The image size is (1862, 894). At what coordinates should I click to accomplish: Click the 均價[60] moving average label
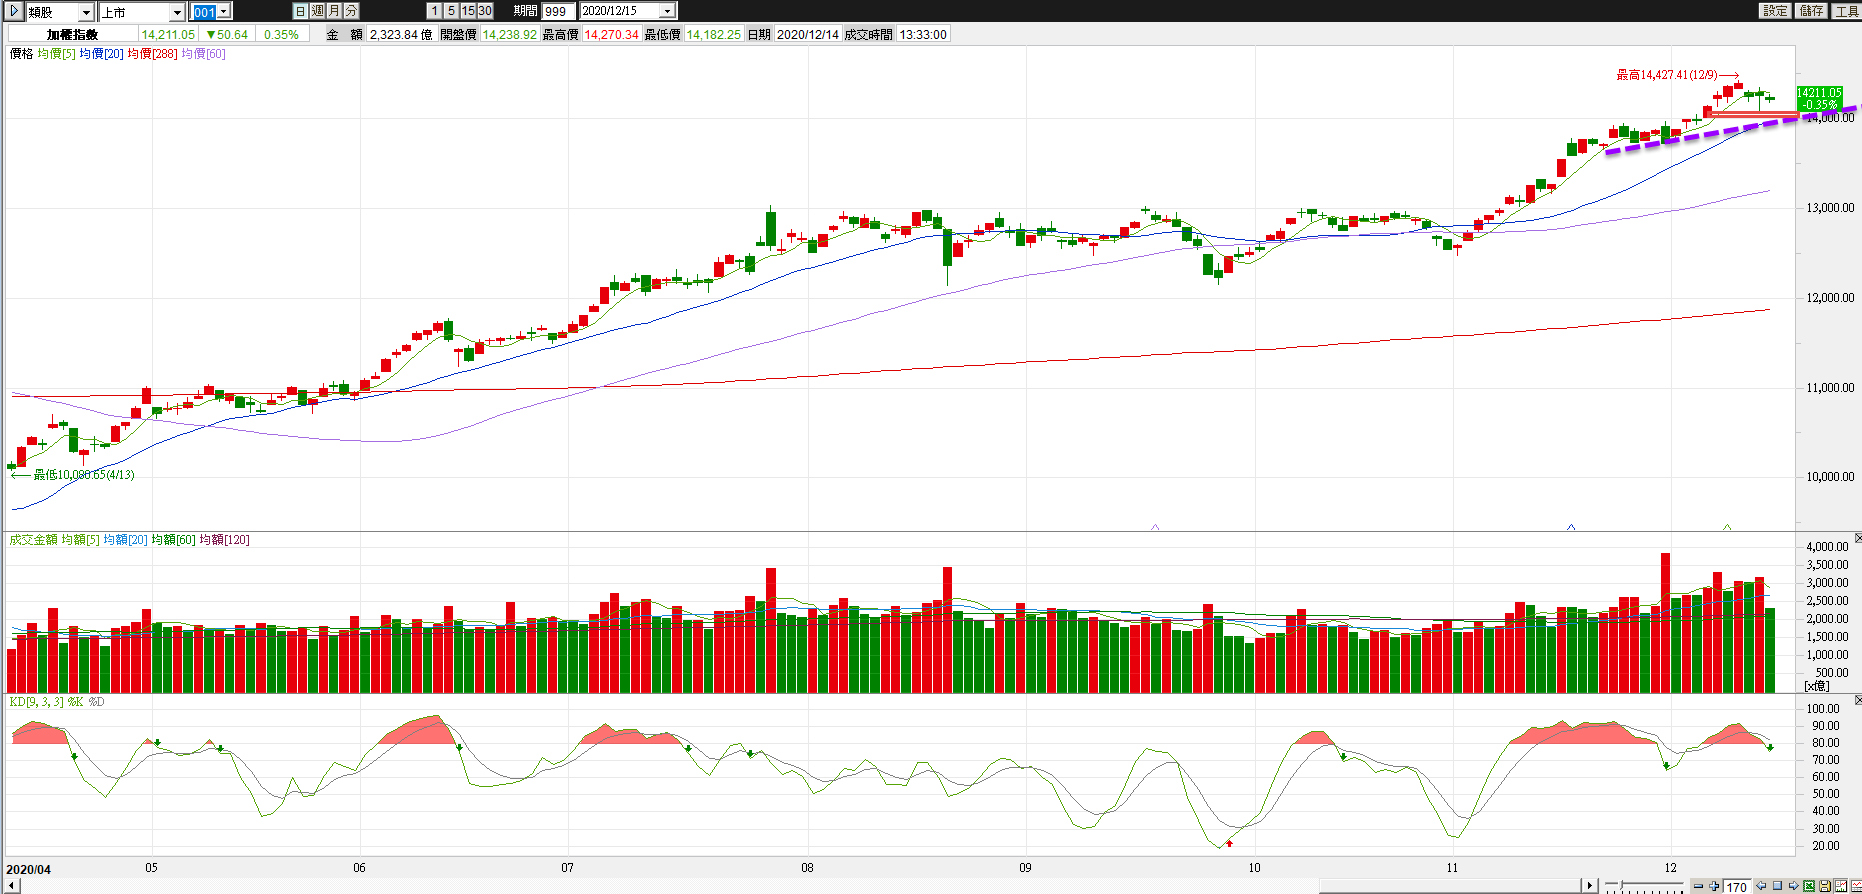[203, 54]
